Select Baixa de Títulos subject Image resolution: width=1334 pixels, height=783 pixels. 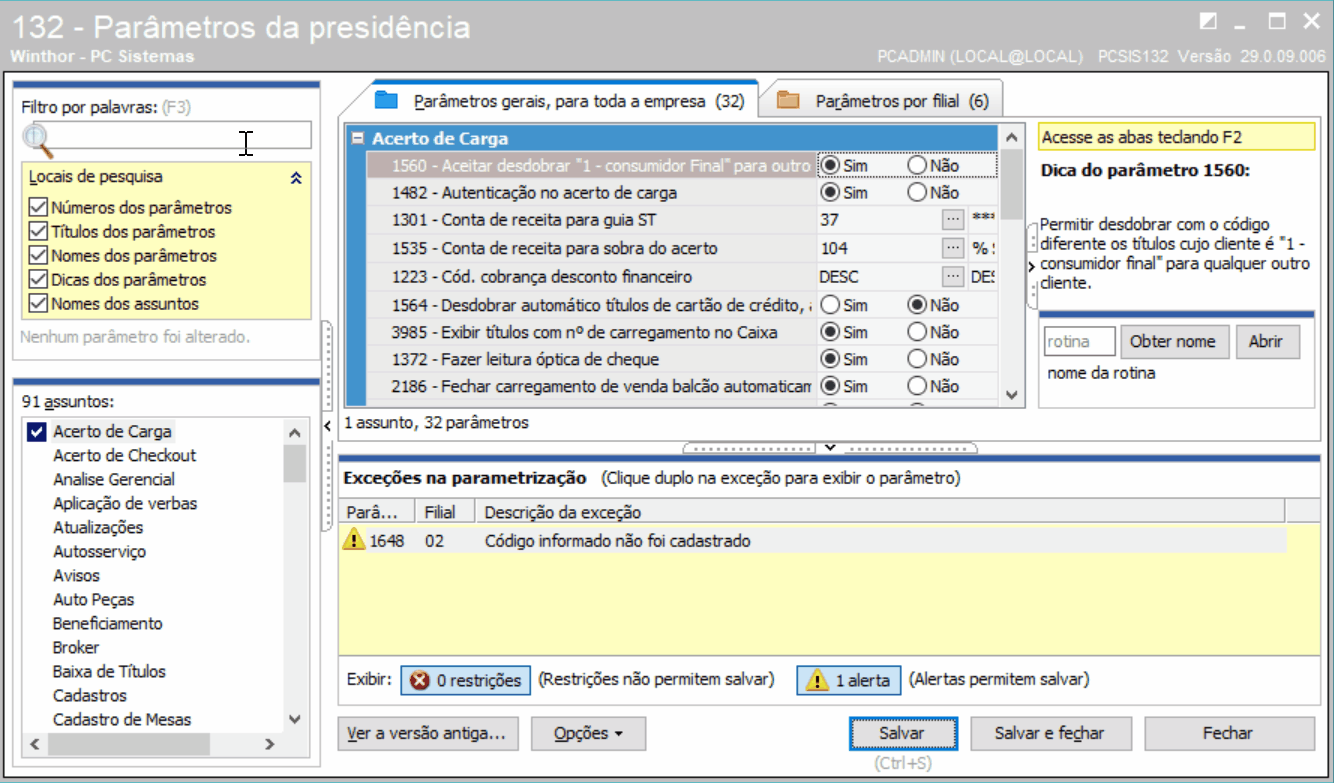point(109,671)
